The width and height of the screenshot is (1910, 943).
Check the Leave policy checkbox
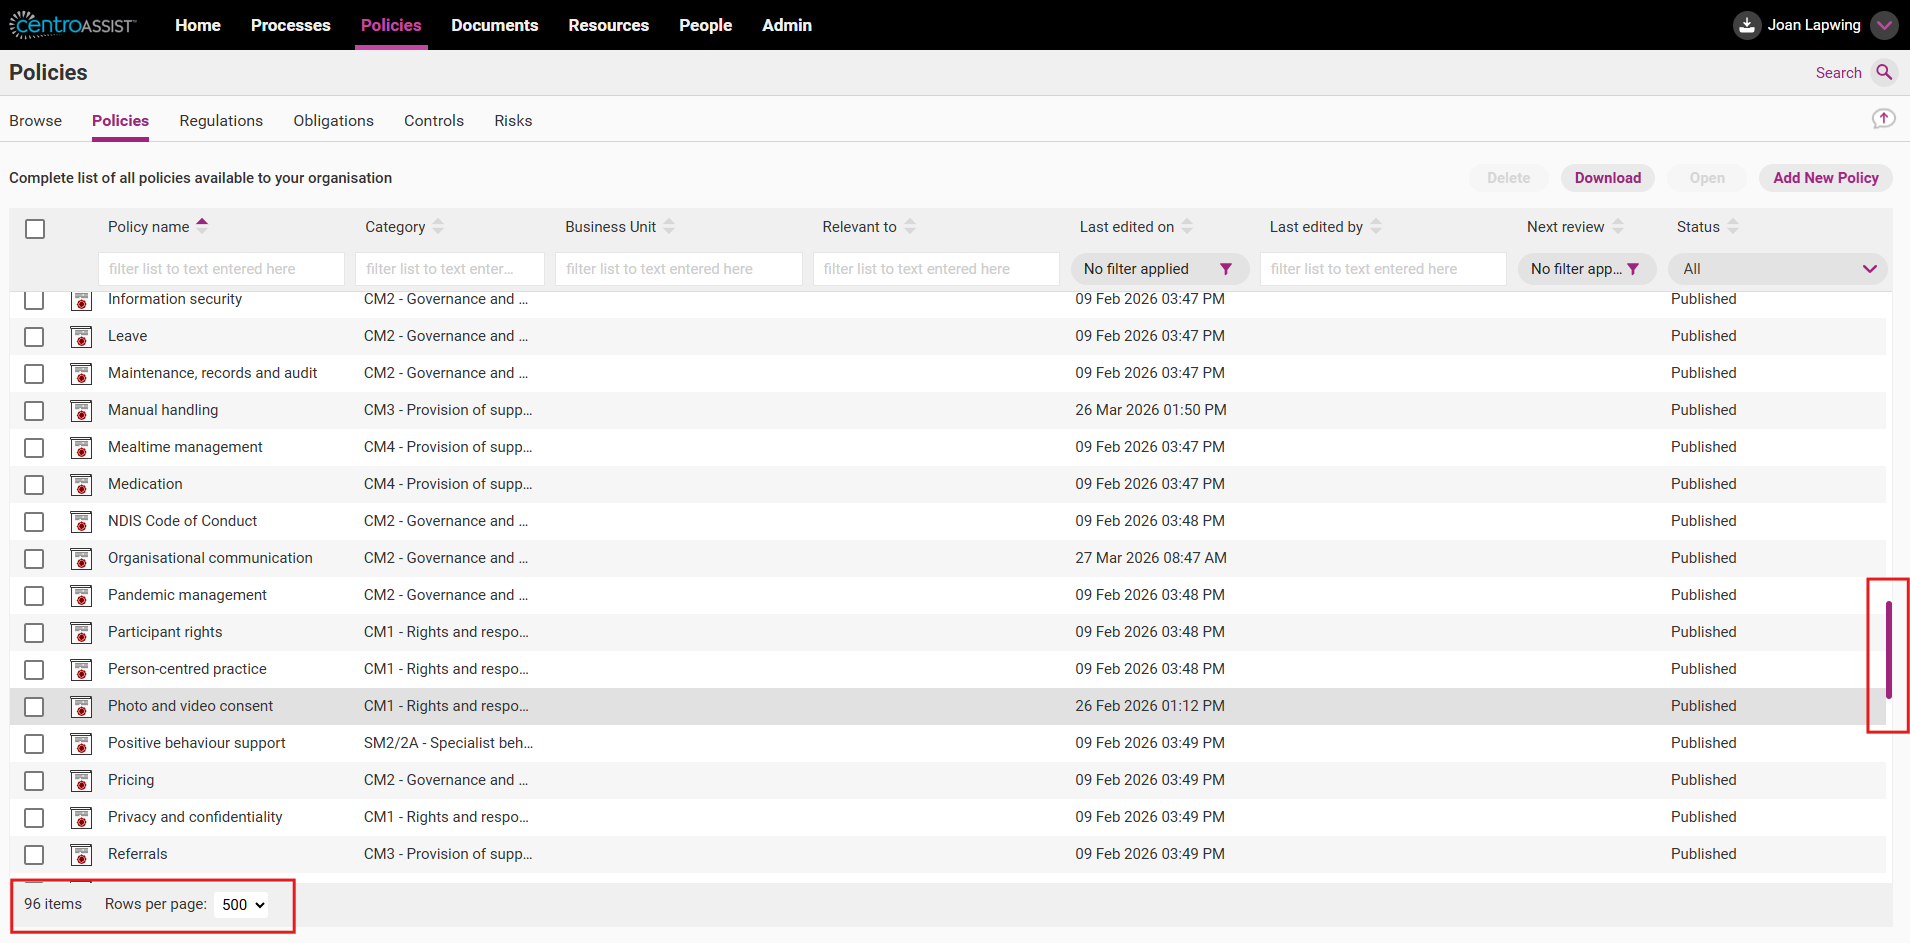point(34,337)
